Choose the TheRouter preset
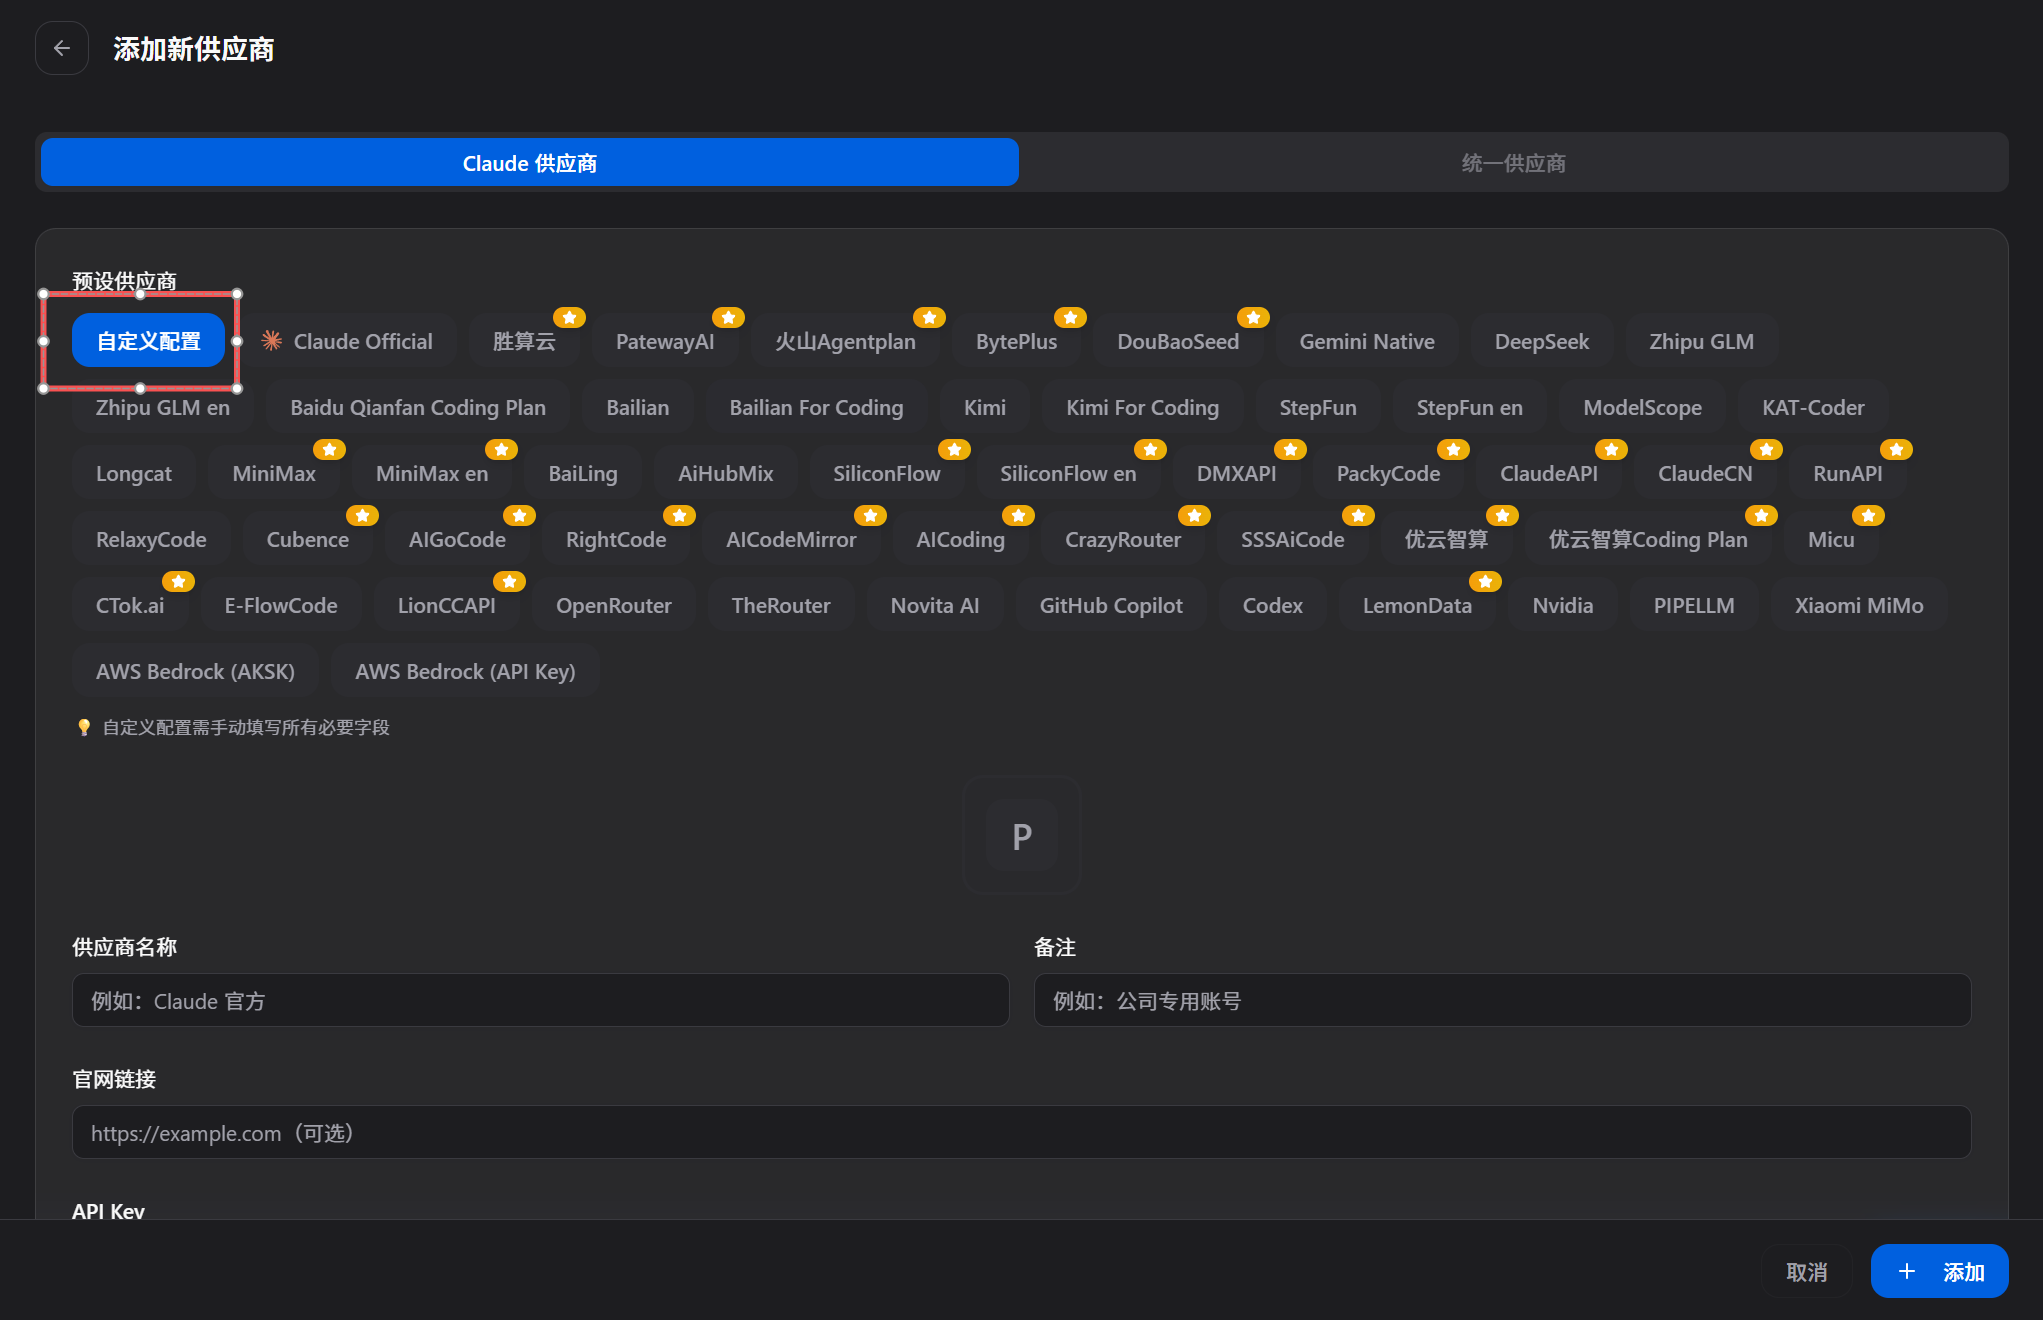The height and width of the screenshot is (1320, 2043). pos(781,605)
